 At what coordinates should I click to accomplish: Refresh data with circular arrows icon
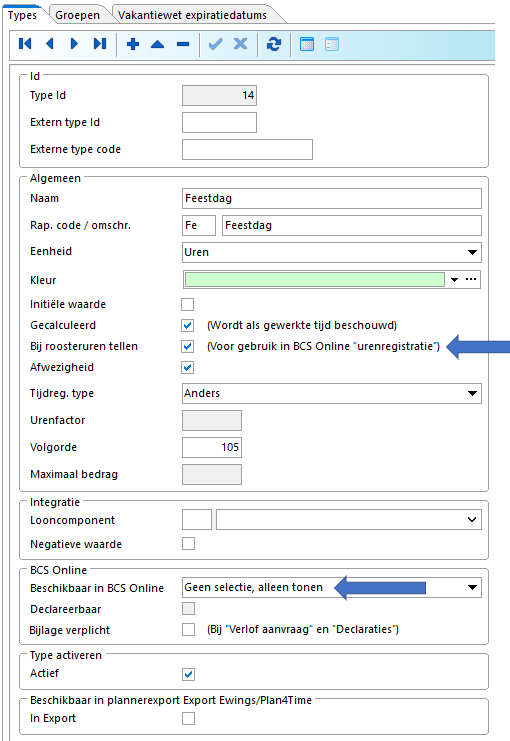click(x=274, y=44)
